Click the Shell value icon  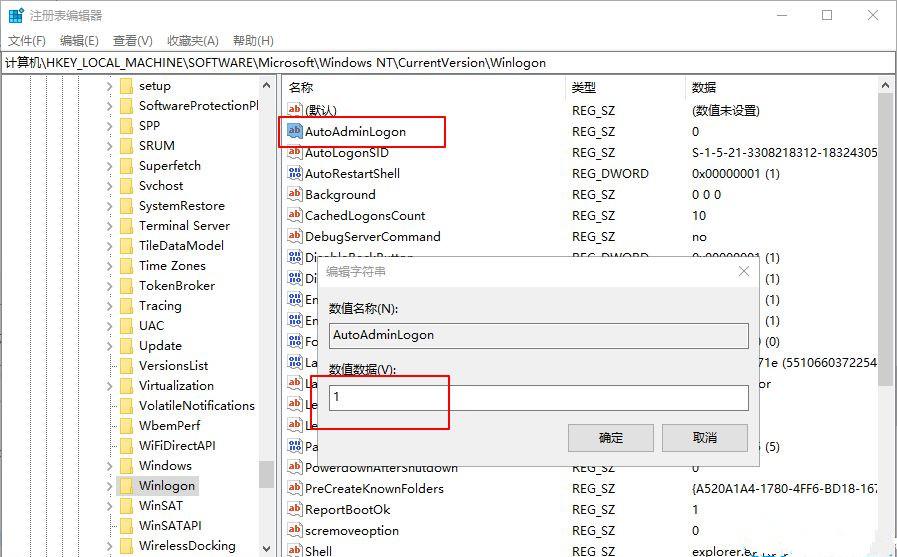point(294,550)
